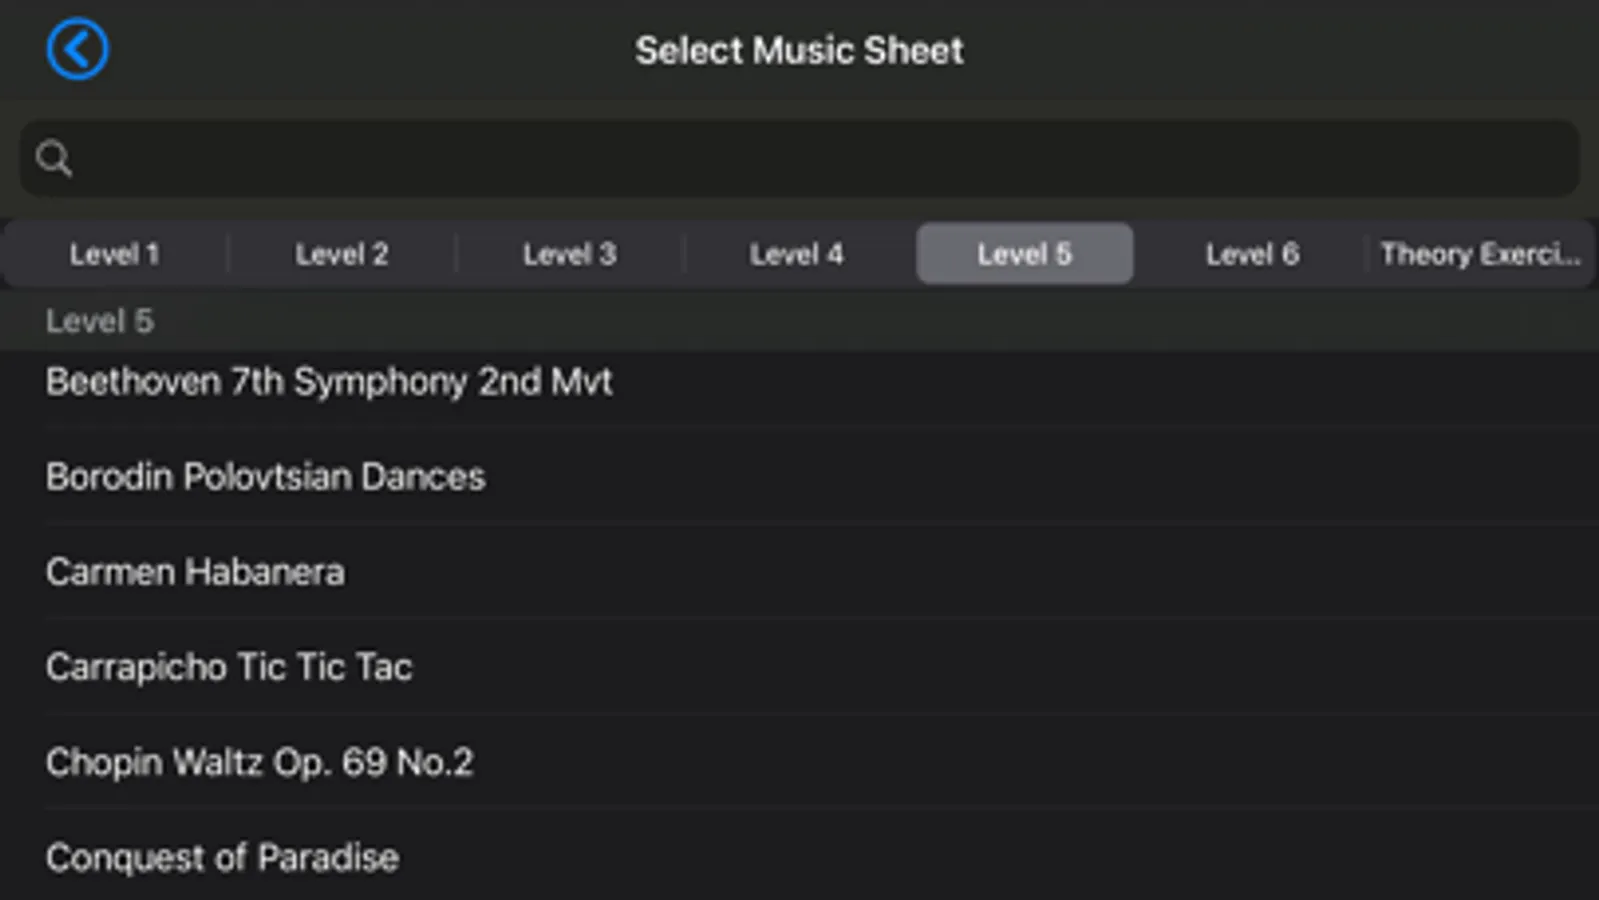
Task: Switch to the Level 6 tab
Action: (1252, 254)
